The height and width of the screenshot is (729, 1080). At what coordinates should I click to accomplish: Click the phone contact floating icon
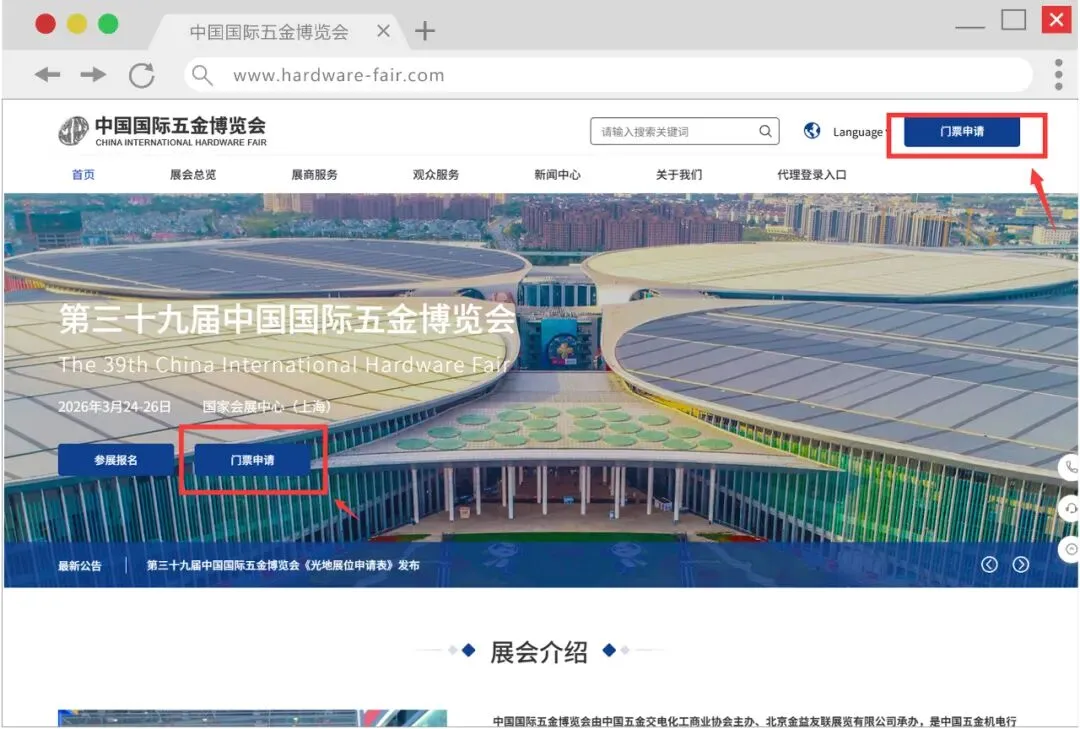(x=1071, y=467)
